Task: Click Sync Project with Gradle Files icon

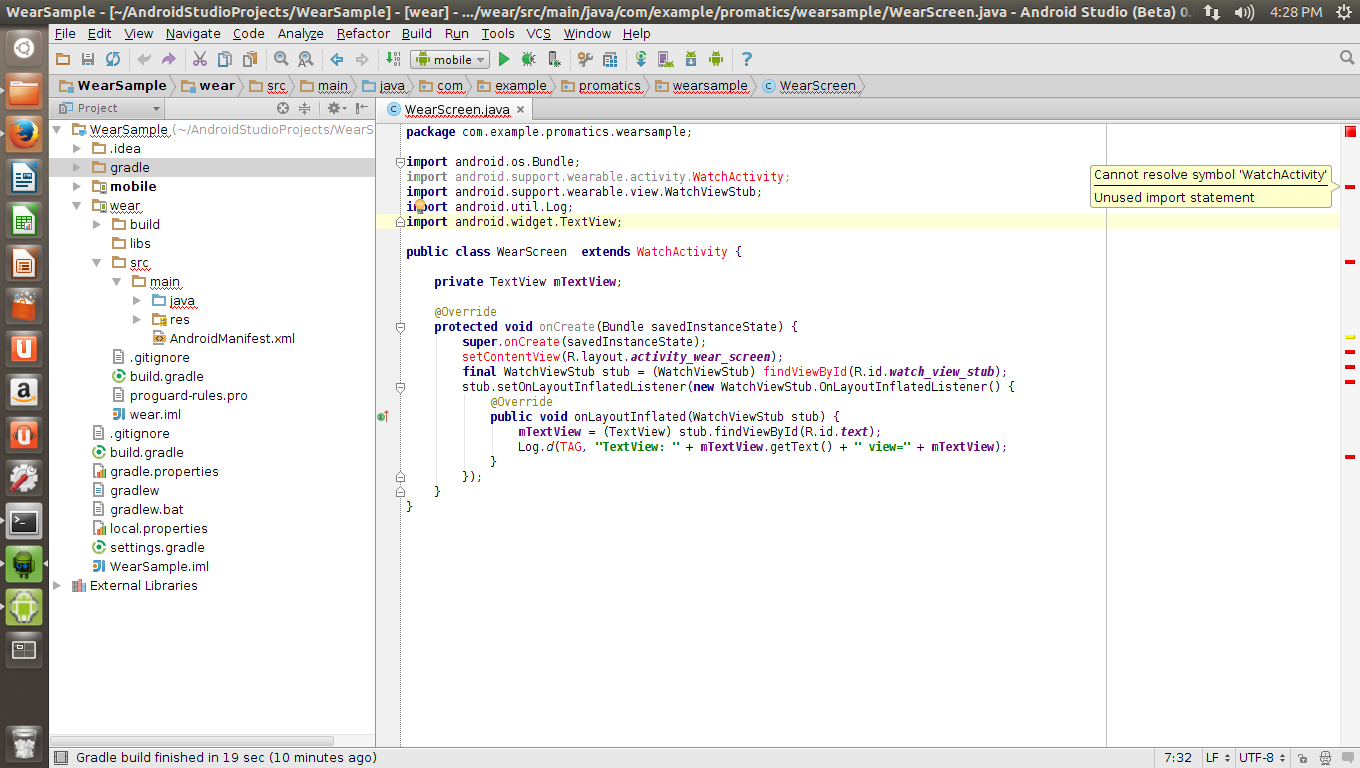Action: [x=640, y=60]
